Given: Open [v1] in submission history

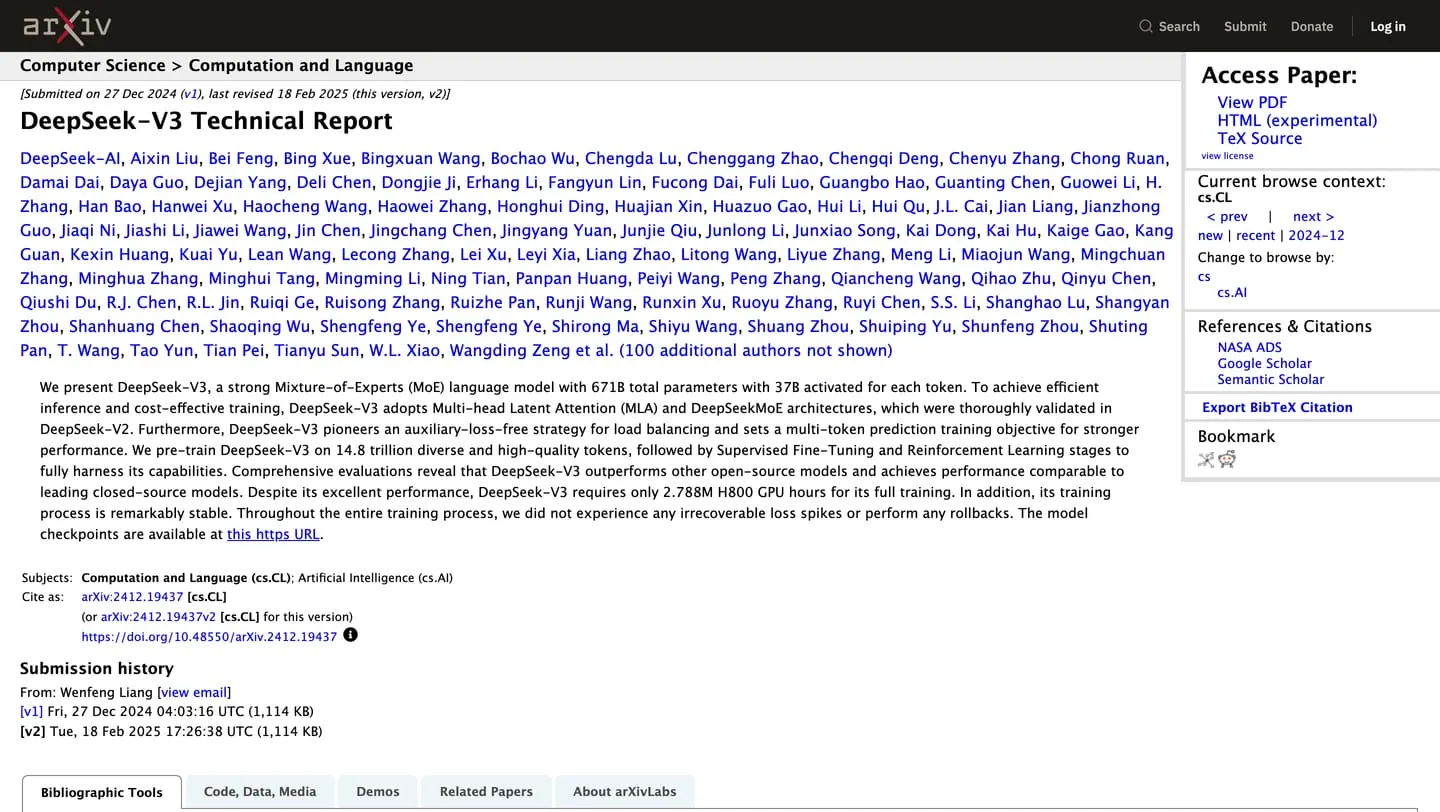Looking at the screenshot, I should tap(31, 712).
